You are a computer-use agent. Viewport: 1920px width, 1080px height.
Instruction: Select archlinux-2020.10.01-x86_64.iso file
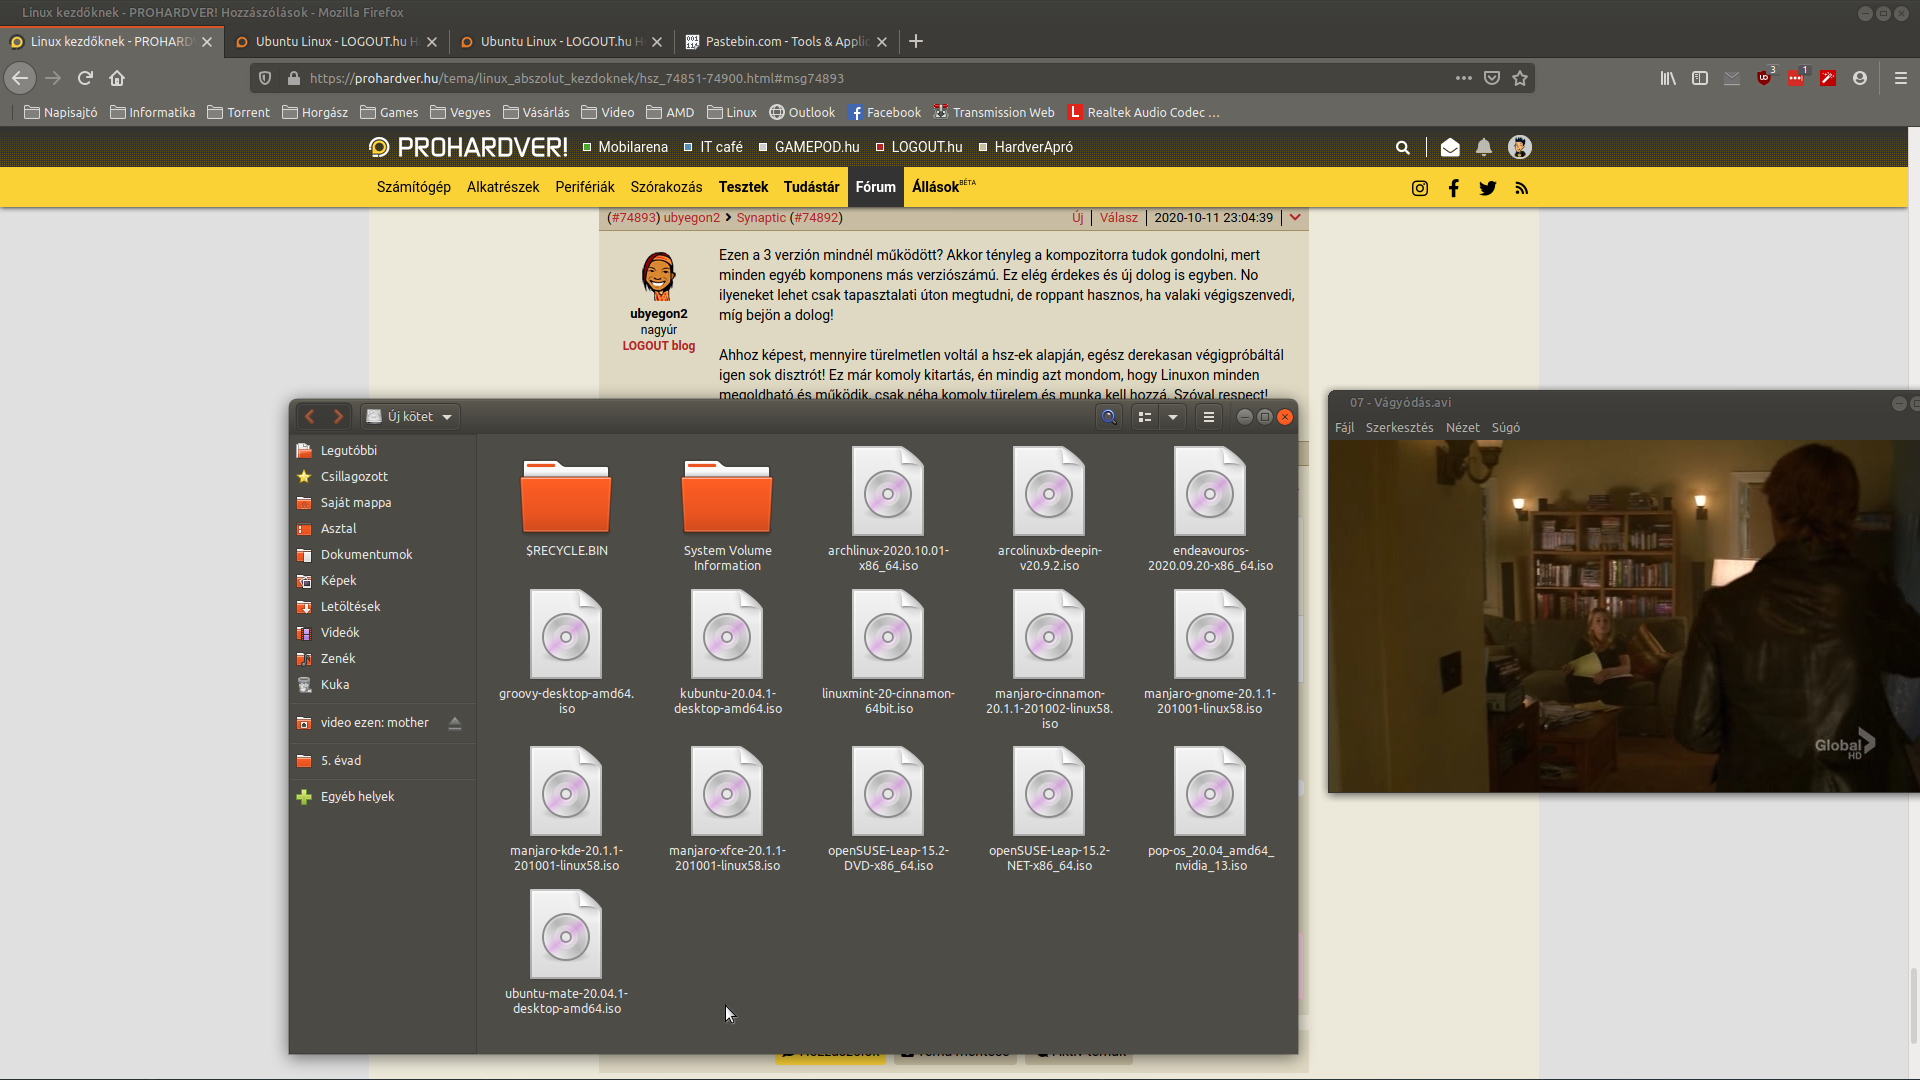888,510
